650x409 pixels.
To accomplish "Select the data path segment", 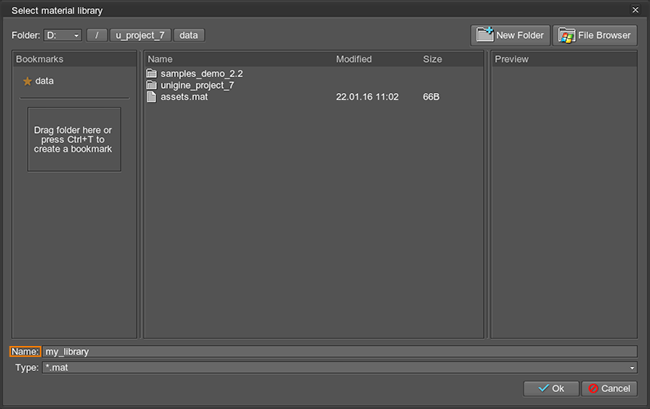I will coord(189,35).
